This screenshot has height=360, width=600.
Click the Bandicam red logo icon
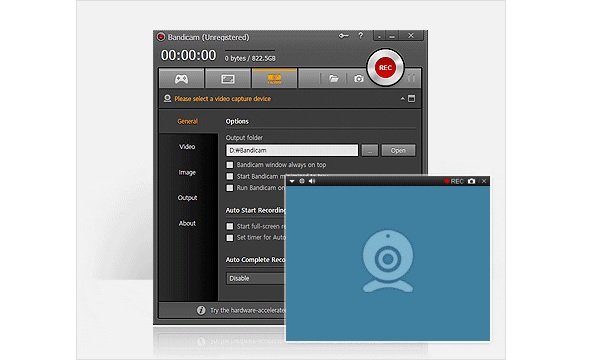pos(161,37)
